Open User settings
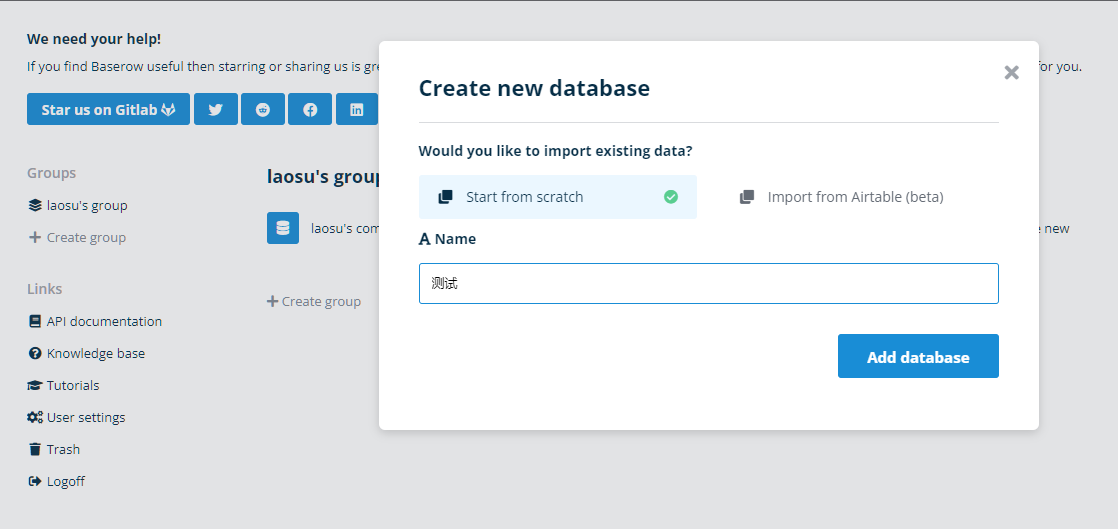 (85, 417)
